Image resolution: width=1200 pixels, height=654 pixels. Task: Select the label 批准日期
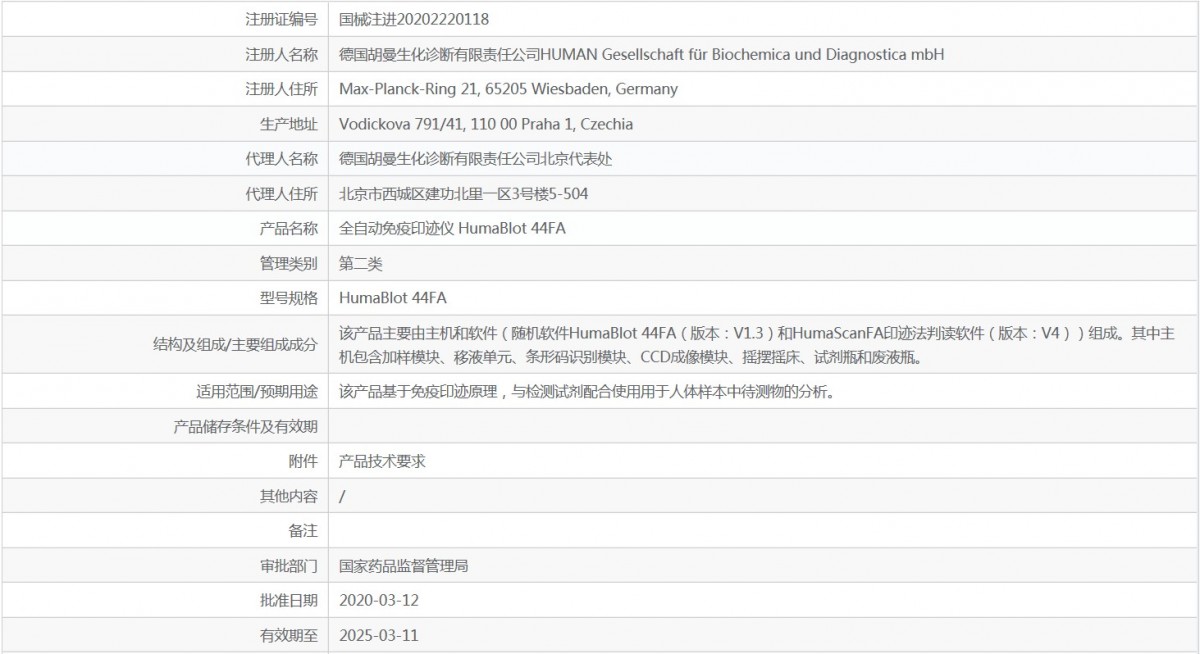pos(288,600)
